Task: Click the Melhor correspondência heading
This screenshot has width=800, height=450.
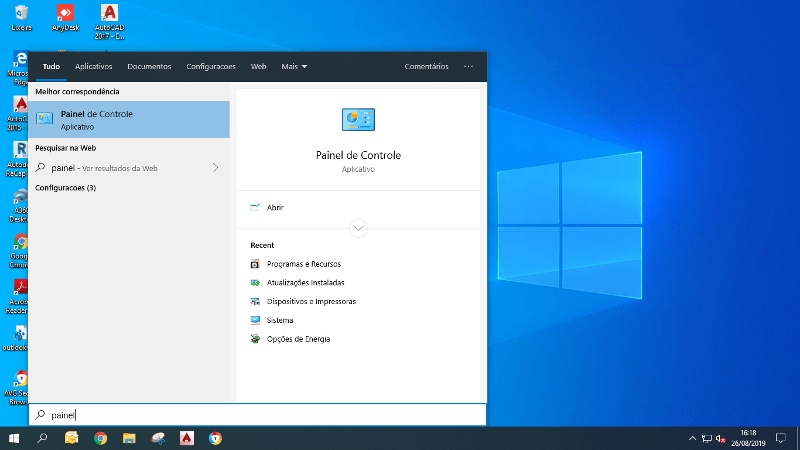Action: coord(77,91)
